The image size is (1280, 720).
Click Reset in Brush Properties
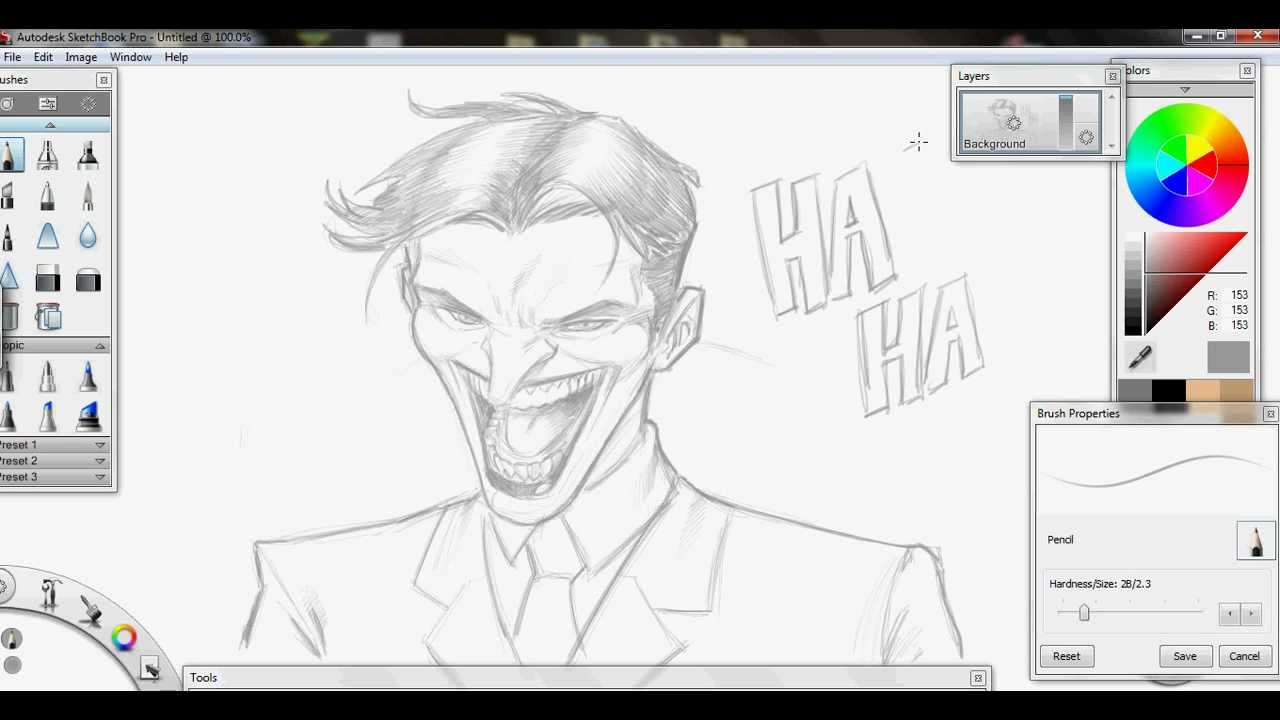click(1066, 656)
